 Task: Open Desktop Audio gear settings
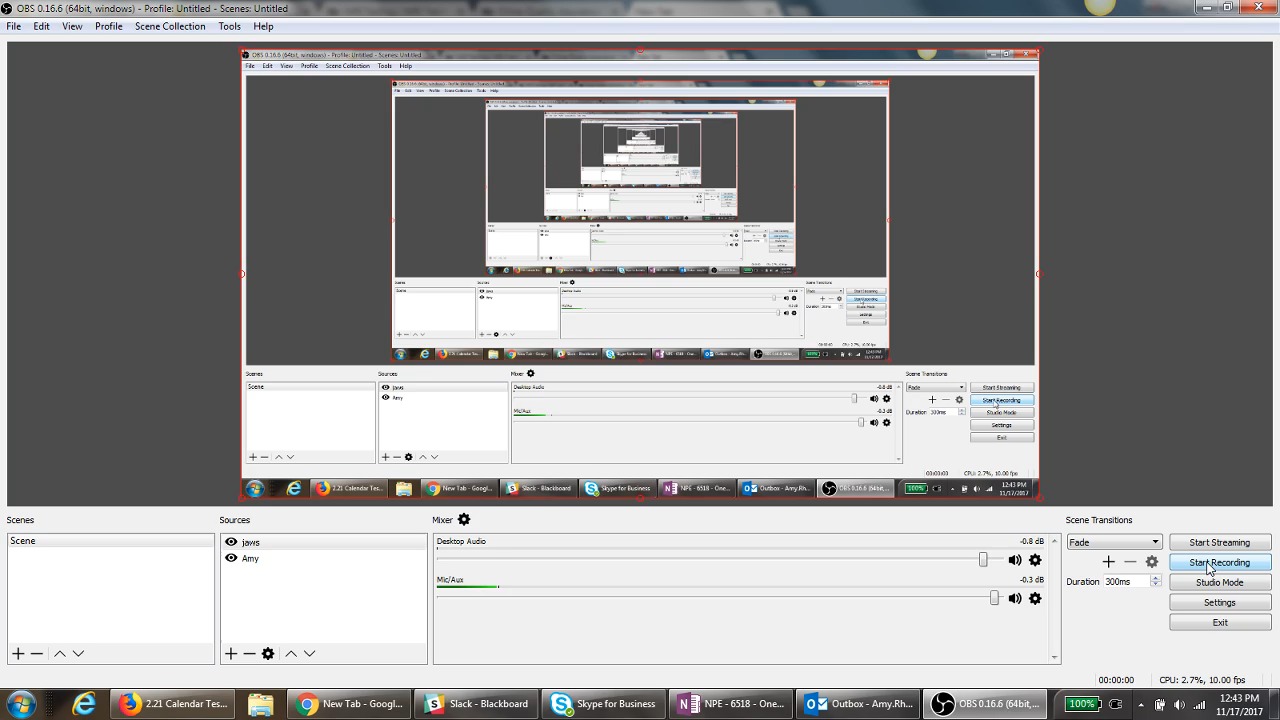(x=1035, y=561)
